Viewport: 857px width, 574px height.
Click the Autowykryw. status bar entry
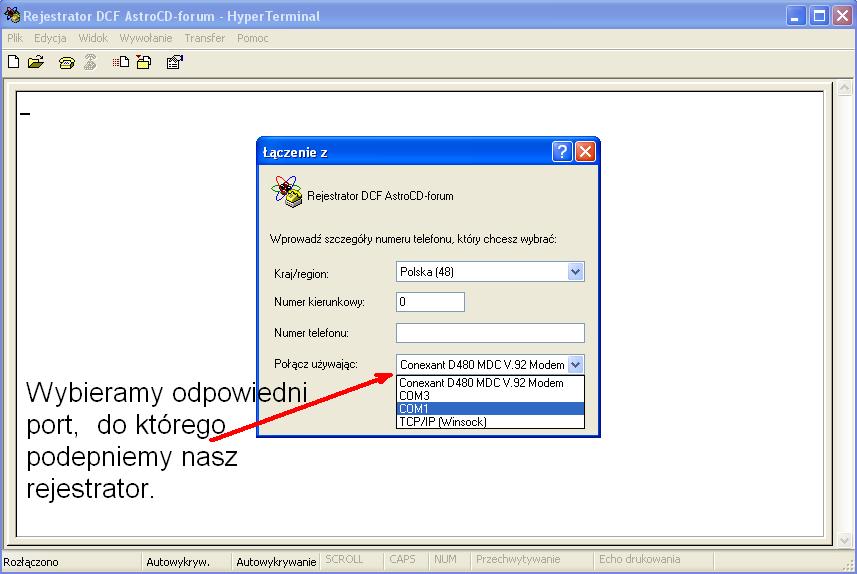178,562
